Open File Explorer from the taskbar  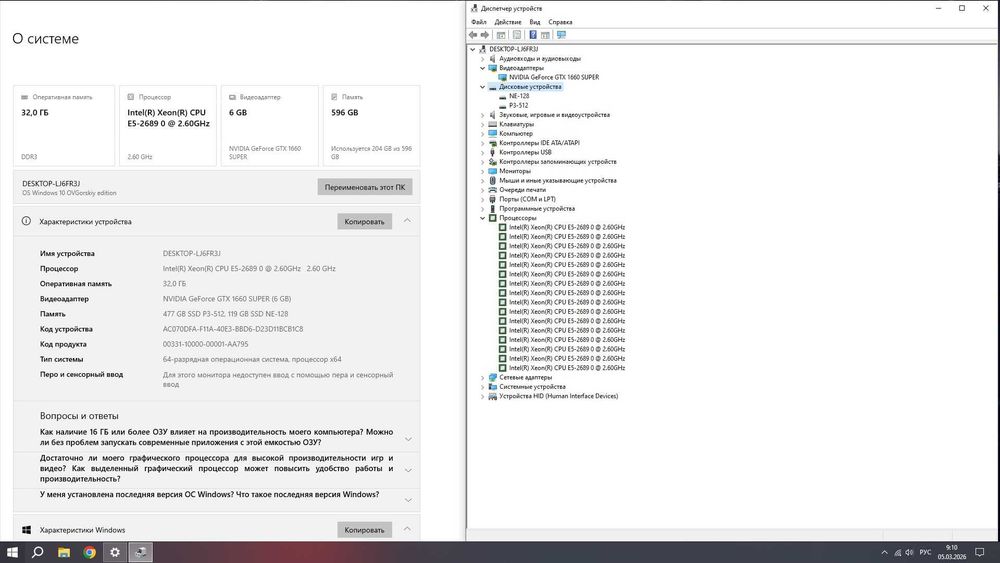pyautogui.click(x=64, y=552)
